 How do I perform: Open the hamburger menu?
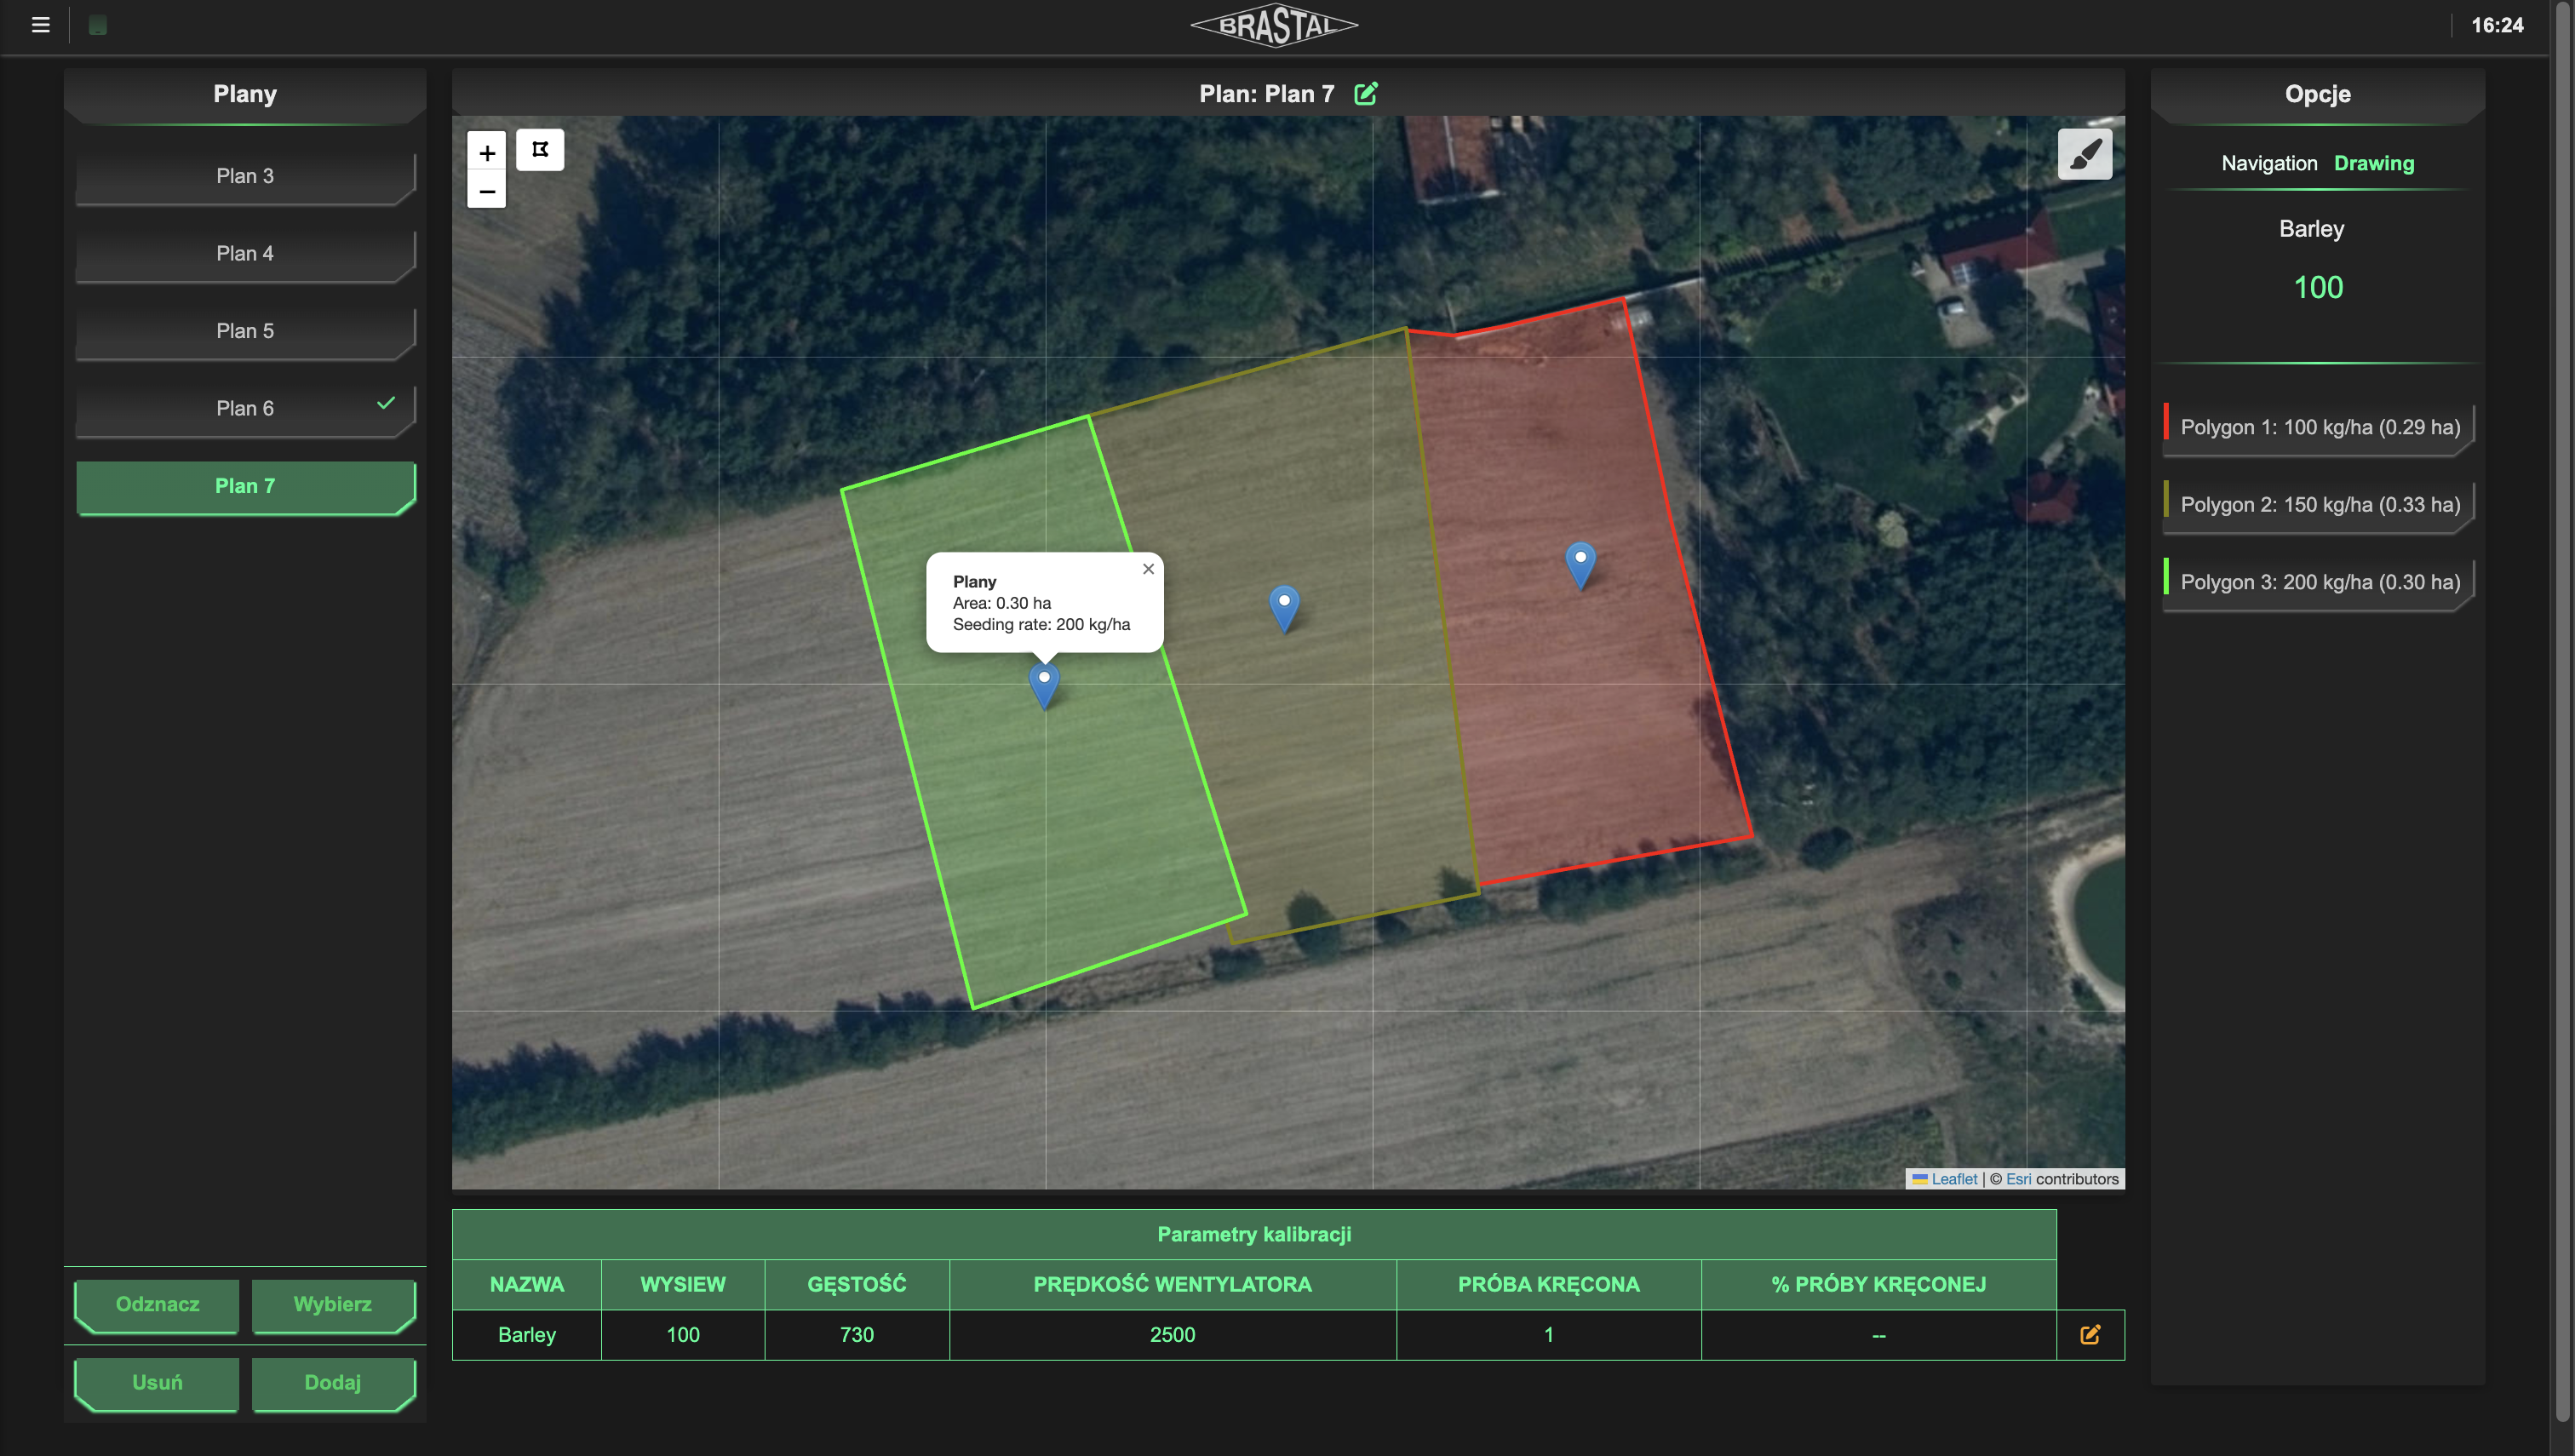pyautogui.click(x=40, y=25)
